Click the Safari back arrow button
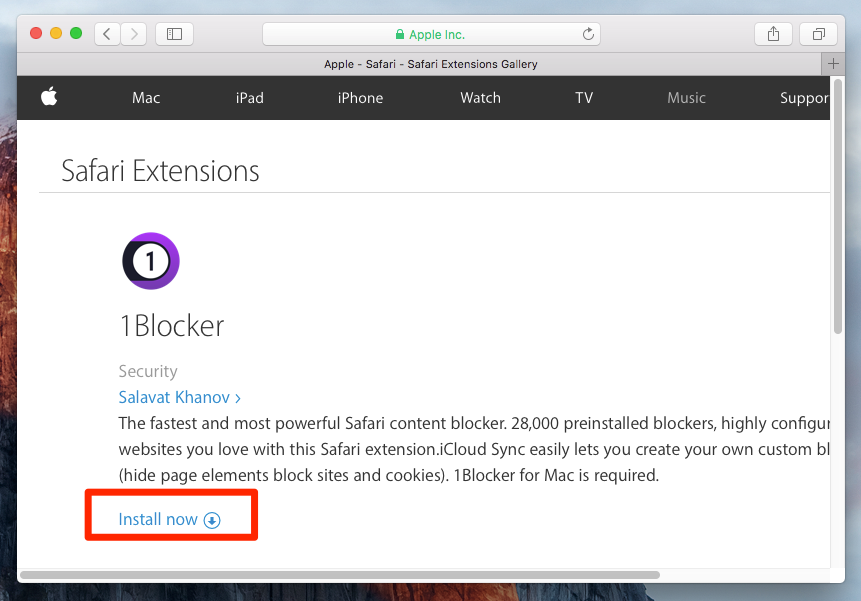The height and width of the screenshot is (601, 861). [x=108, y=34]
